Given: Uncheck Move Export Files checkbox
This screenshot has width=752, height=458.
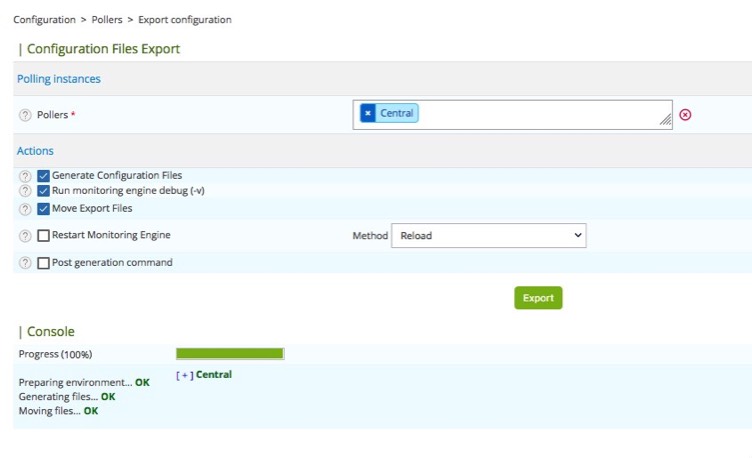Looking at the screenshot, I should (43, 209).
